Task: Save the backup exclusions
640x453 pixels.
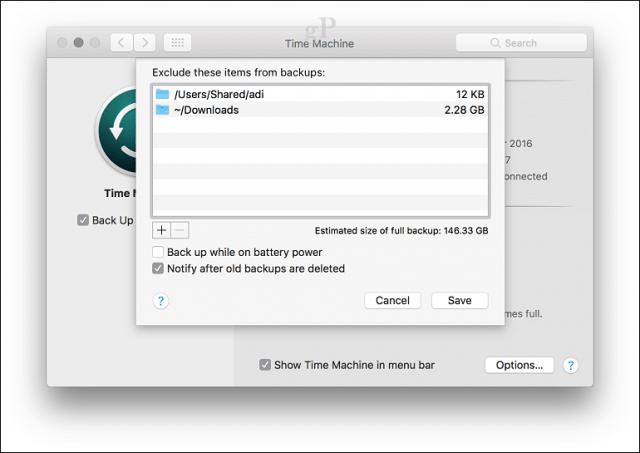Action: click(460, 300)
